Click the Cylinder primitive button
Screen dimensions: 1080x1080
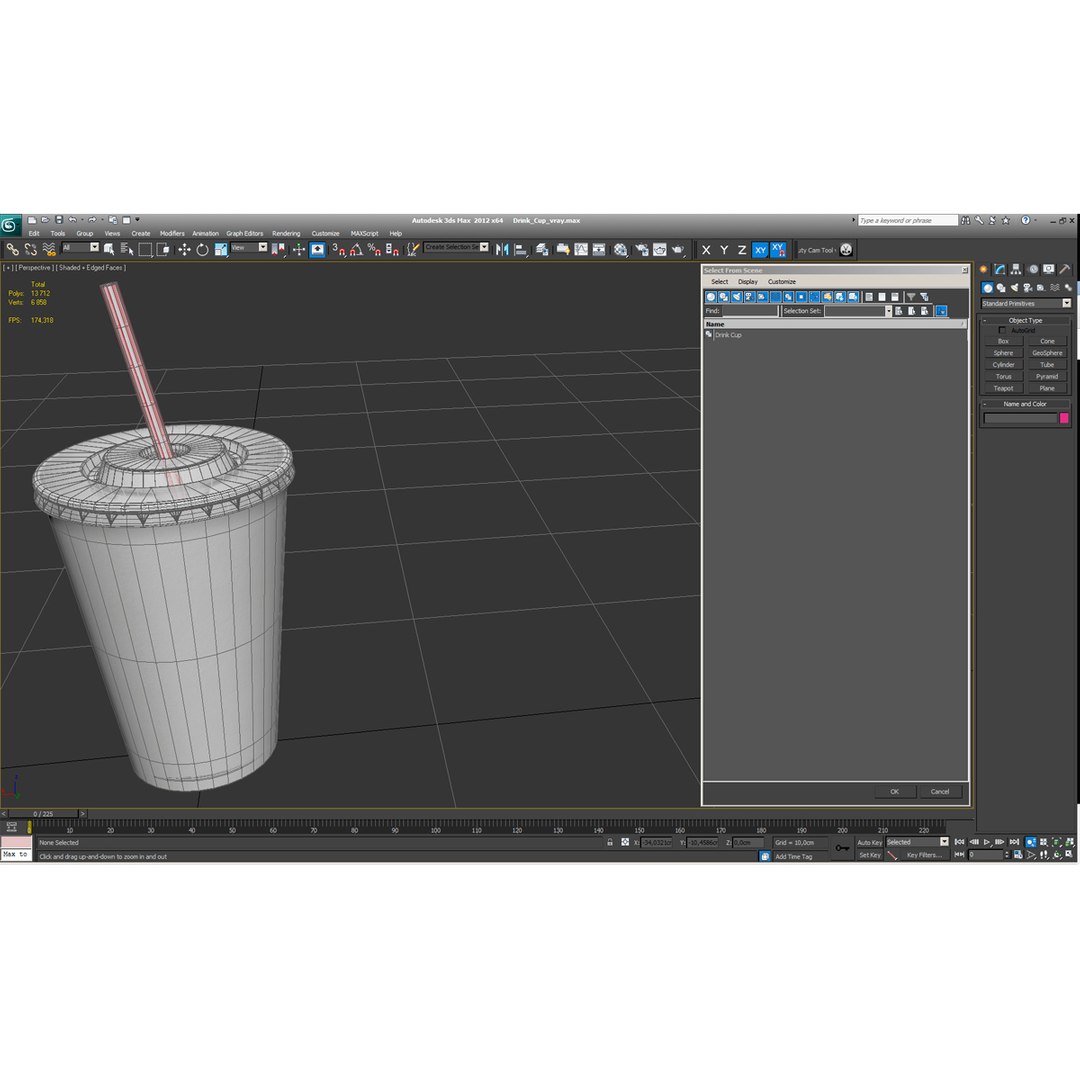click(1003, 365)
